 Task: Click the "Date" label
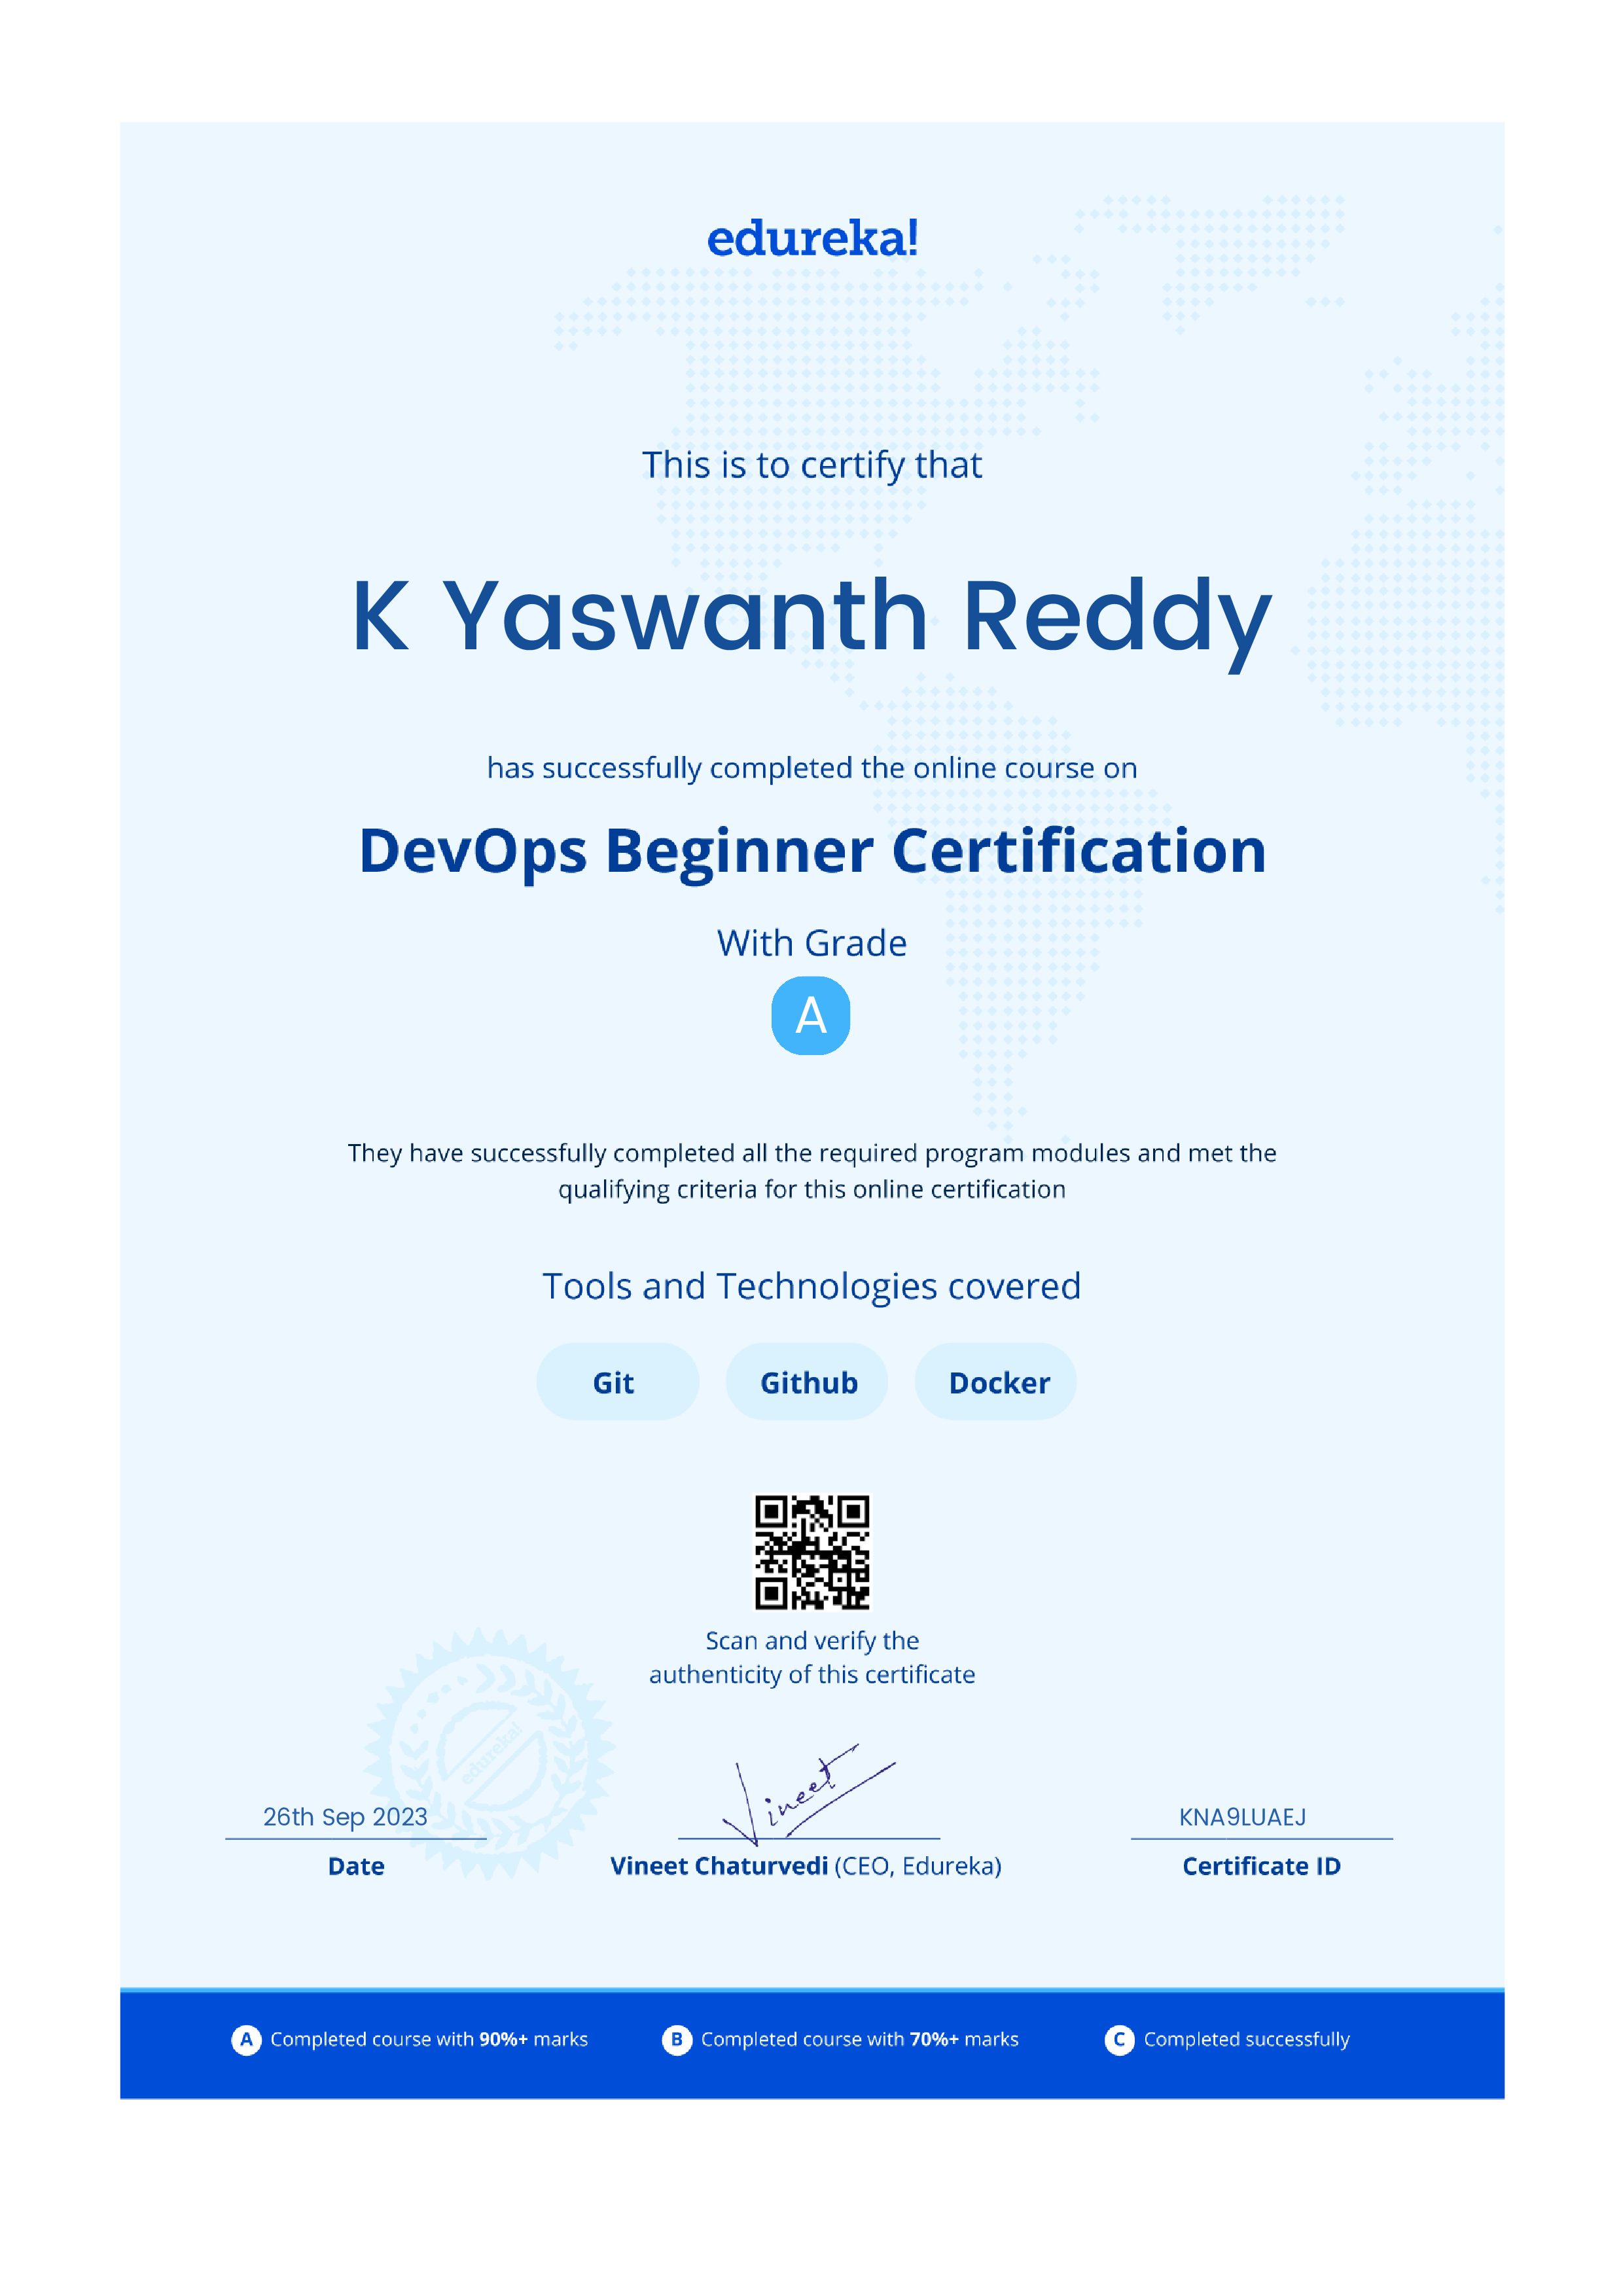[x=356, y=1866]
